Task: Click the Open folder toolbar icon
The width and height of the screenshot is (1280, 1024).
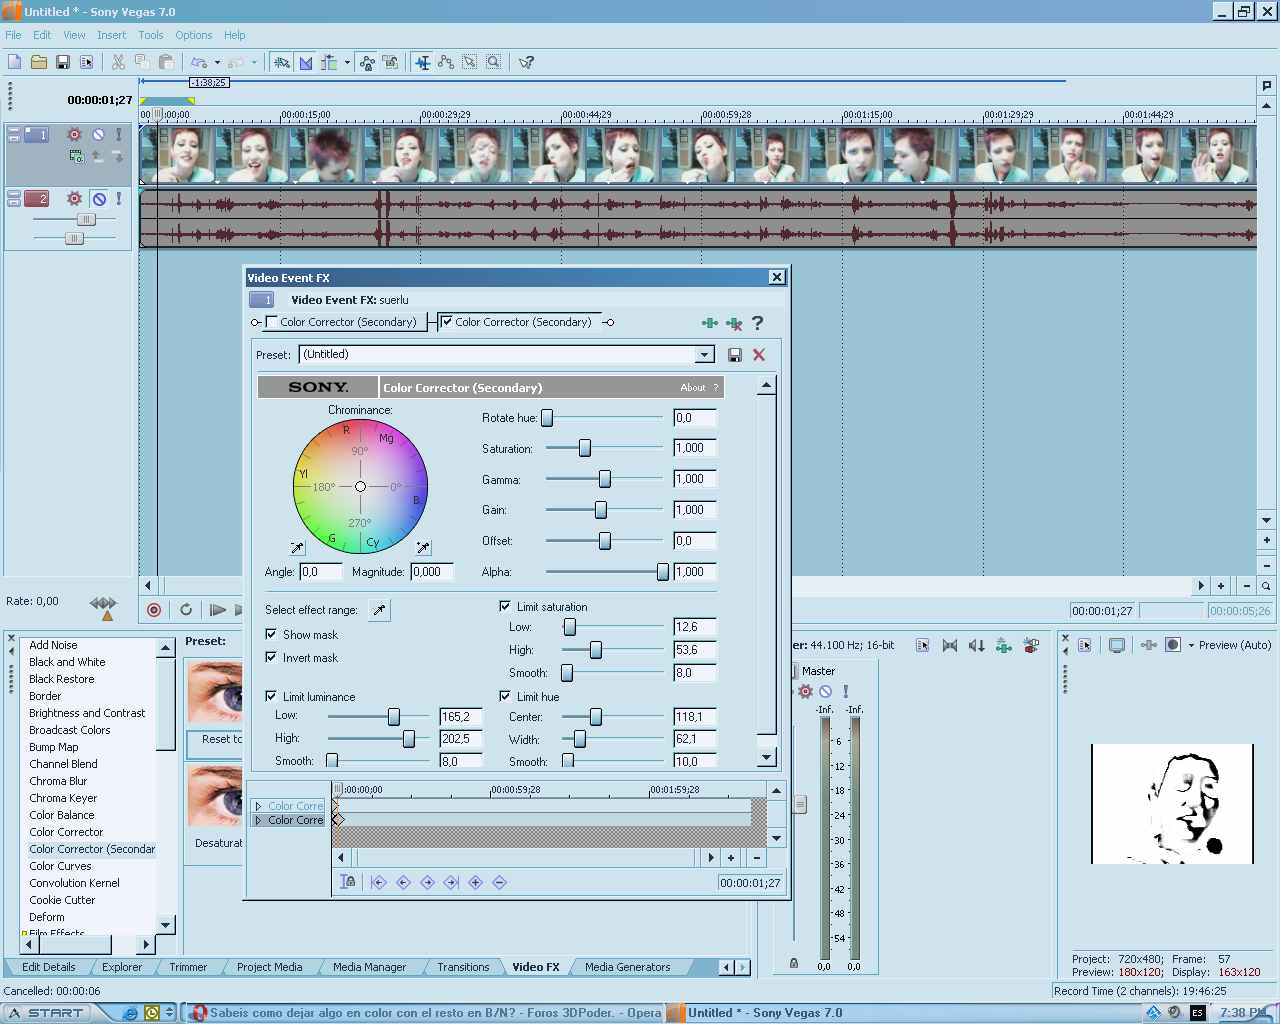Action: pyautogui.click(x=38, y=62)
